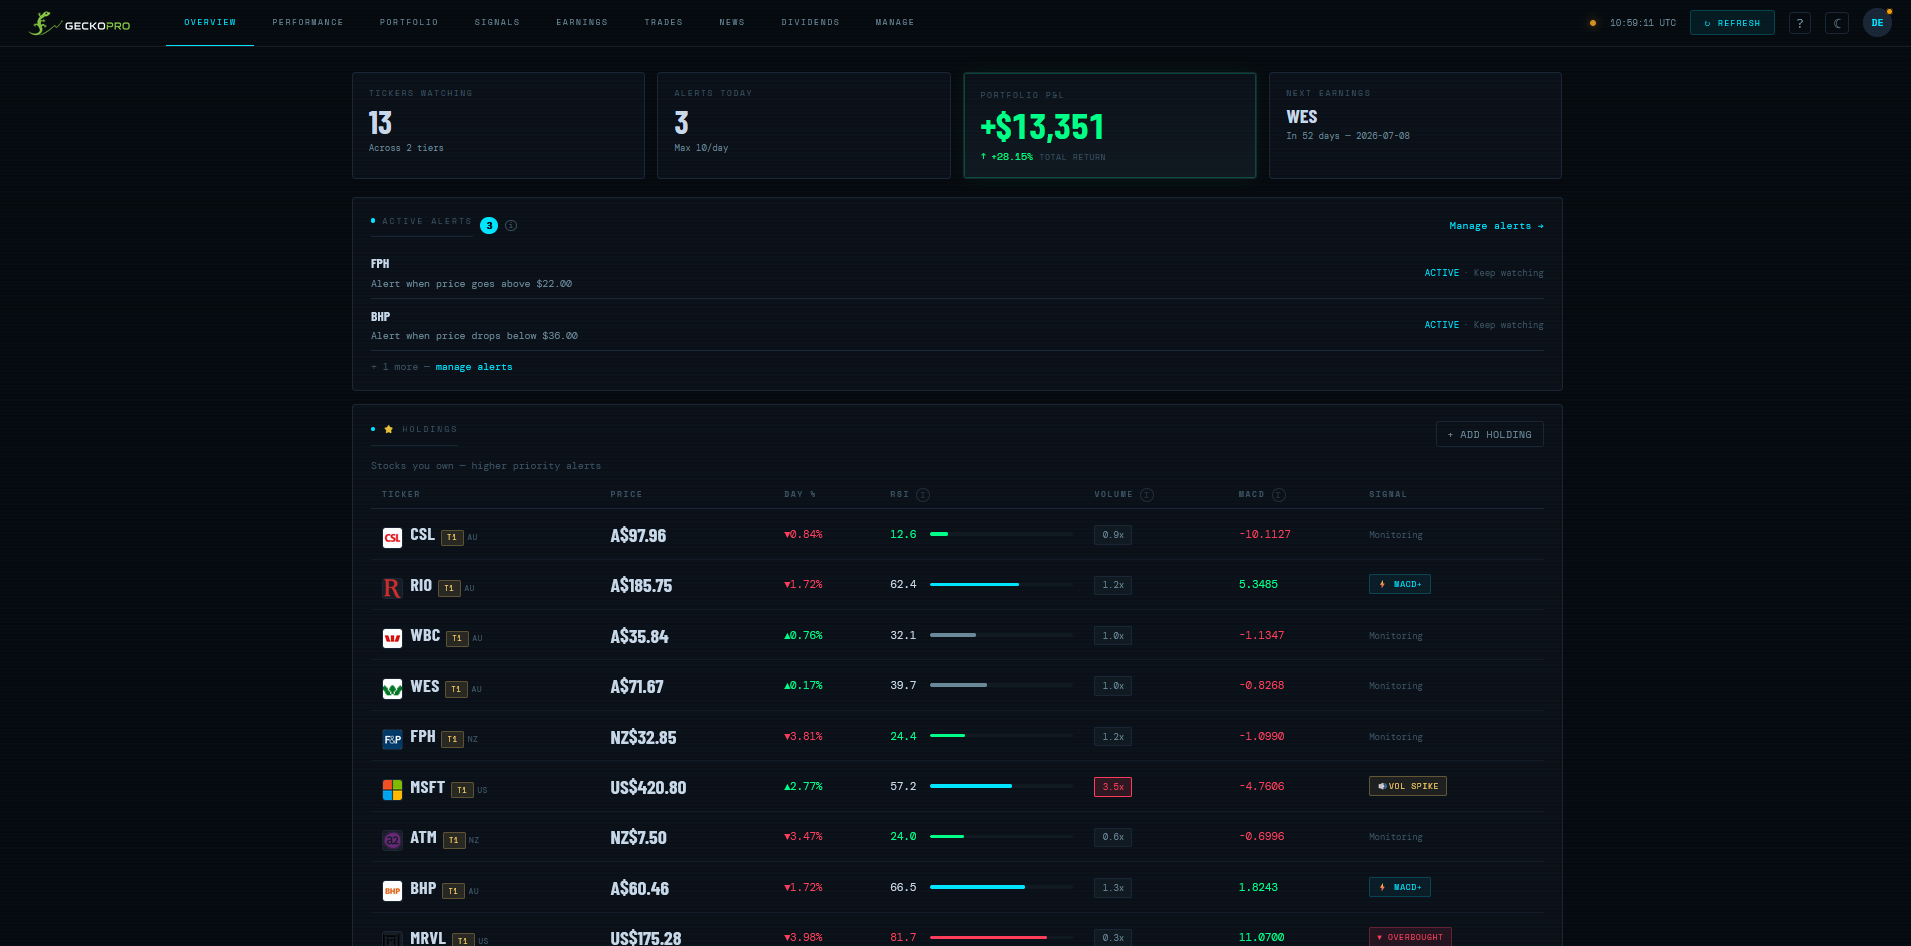Click the WBC Westpac logo
This screenshot has width=1911, height=946.
pos(392,638)
